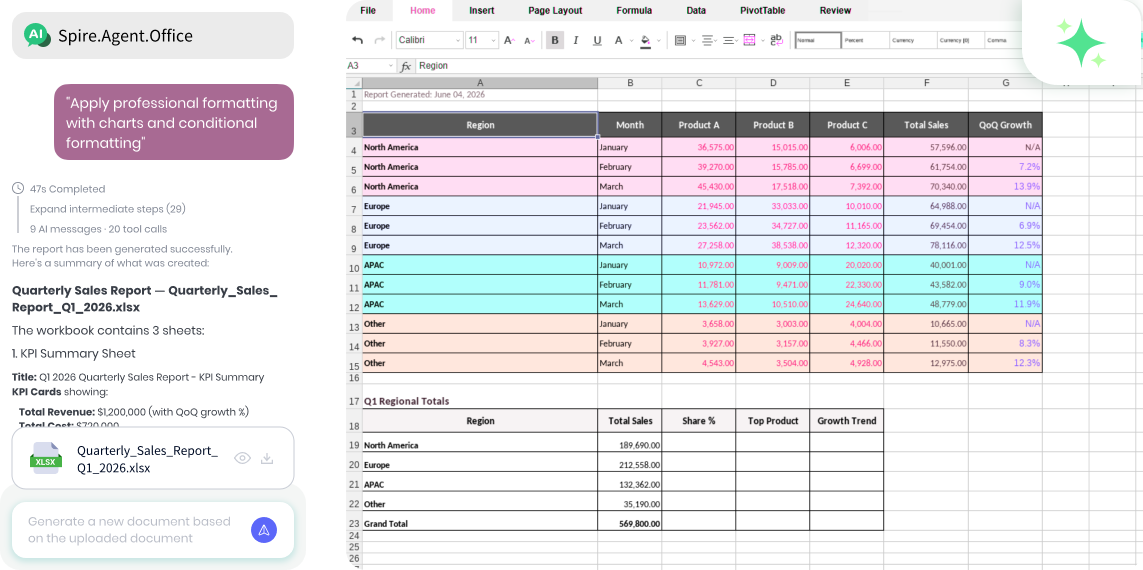Open the File menu

pyautogui.click(x=368, y=10)
